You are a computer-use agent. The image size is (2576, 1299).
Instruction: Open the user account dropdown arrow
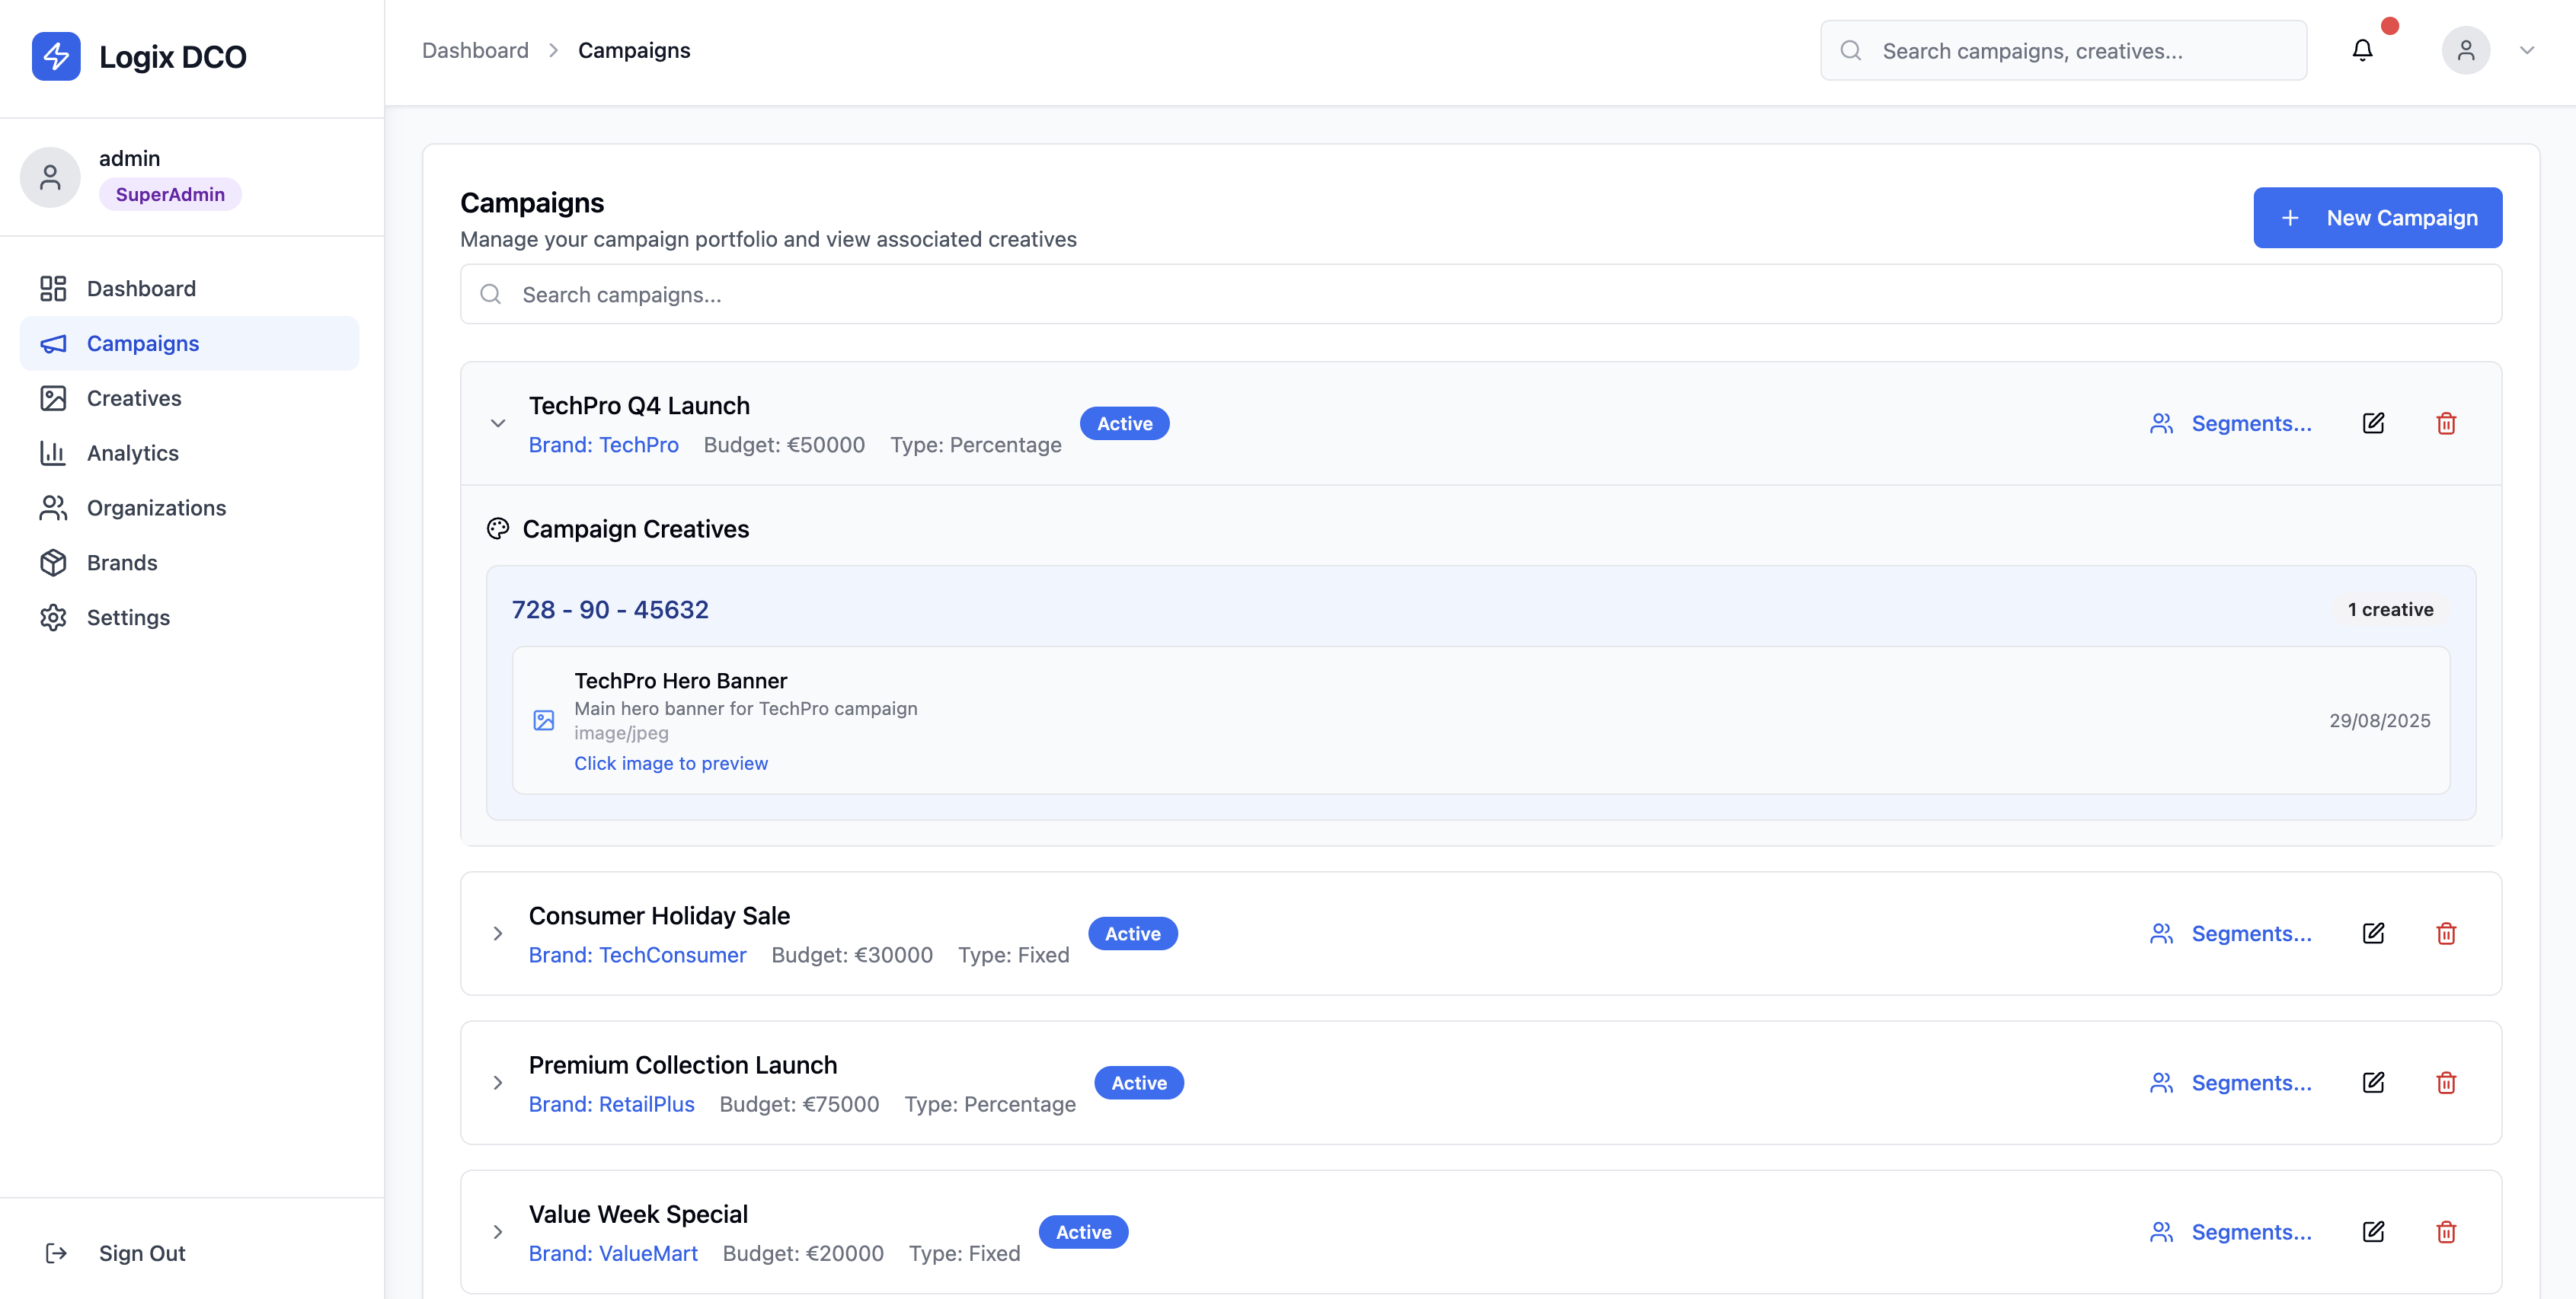(2527, 50)
